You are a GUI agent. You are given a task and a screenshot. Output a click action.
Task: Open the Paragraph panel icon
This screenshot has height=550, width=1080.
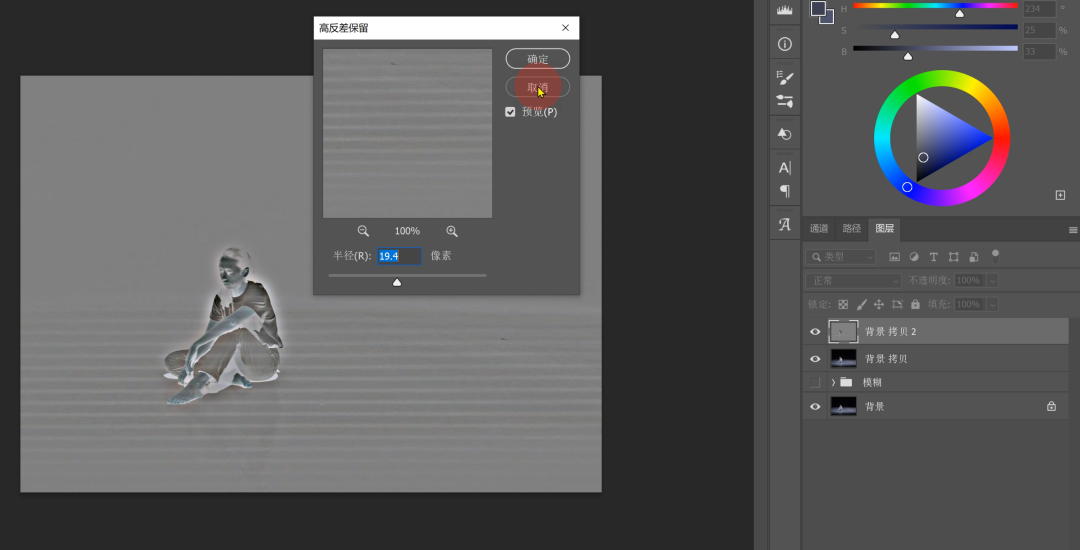click(x=785, y=191)
